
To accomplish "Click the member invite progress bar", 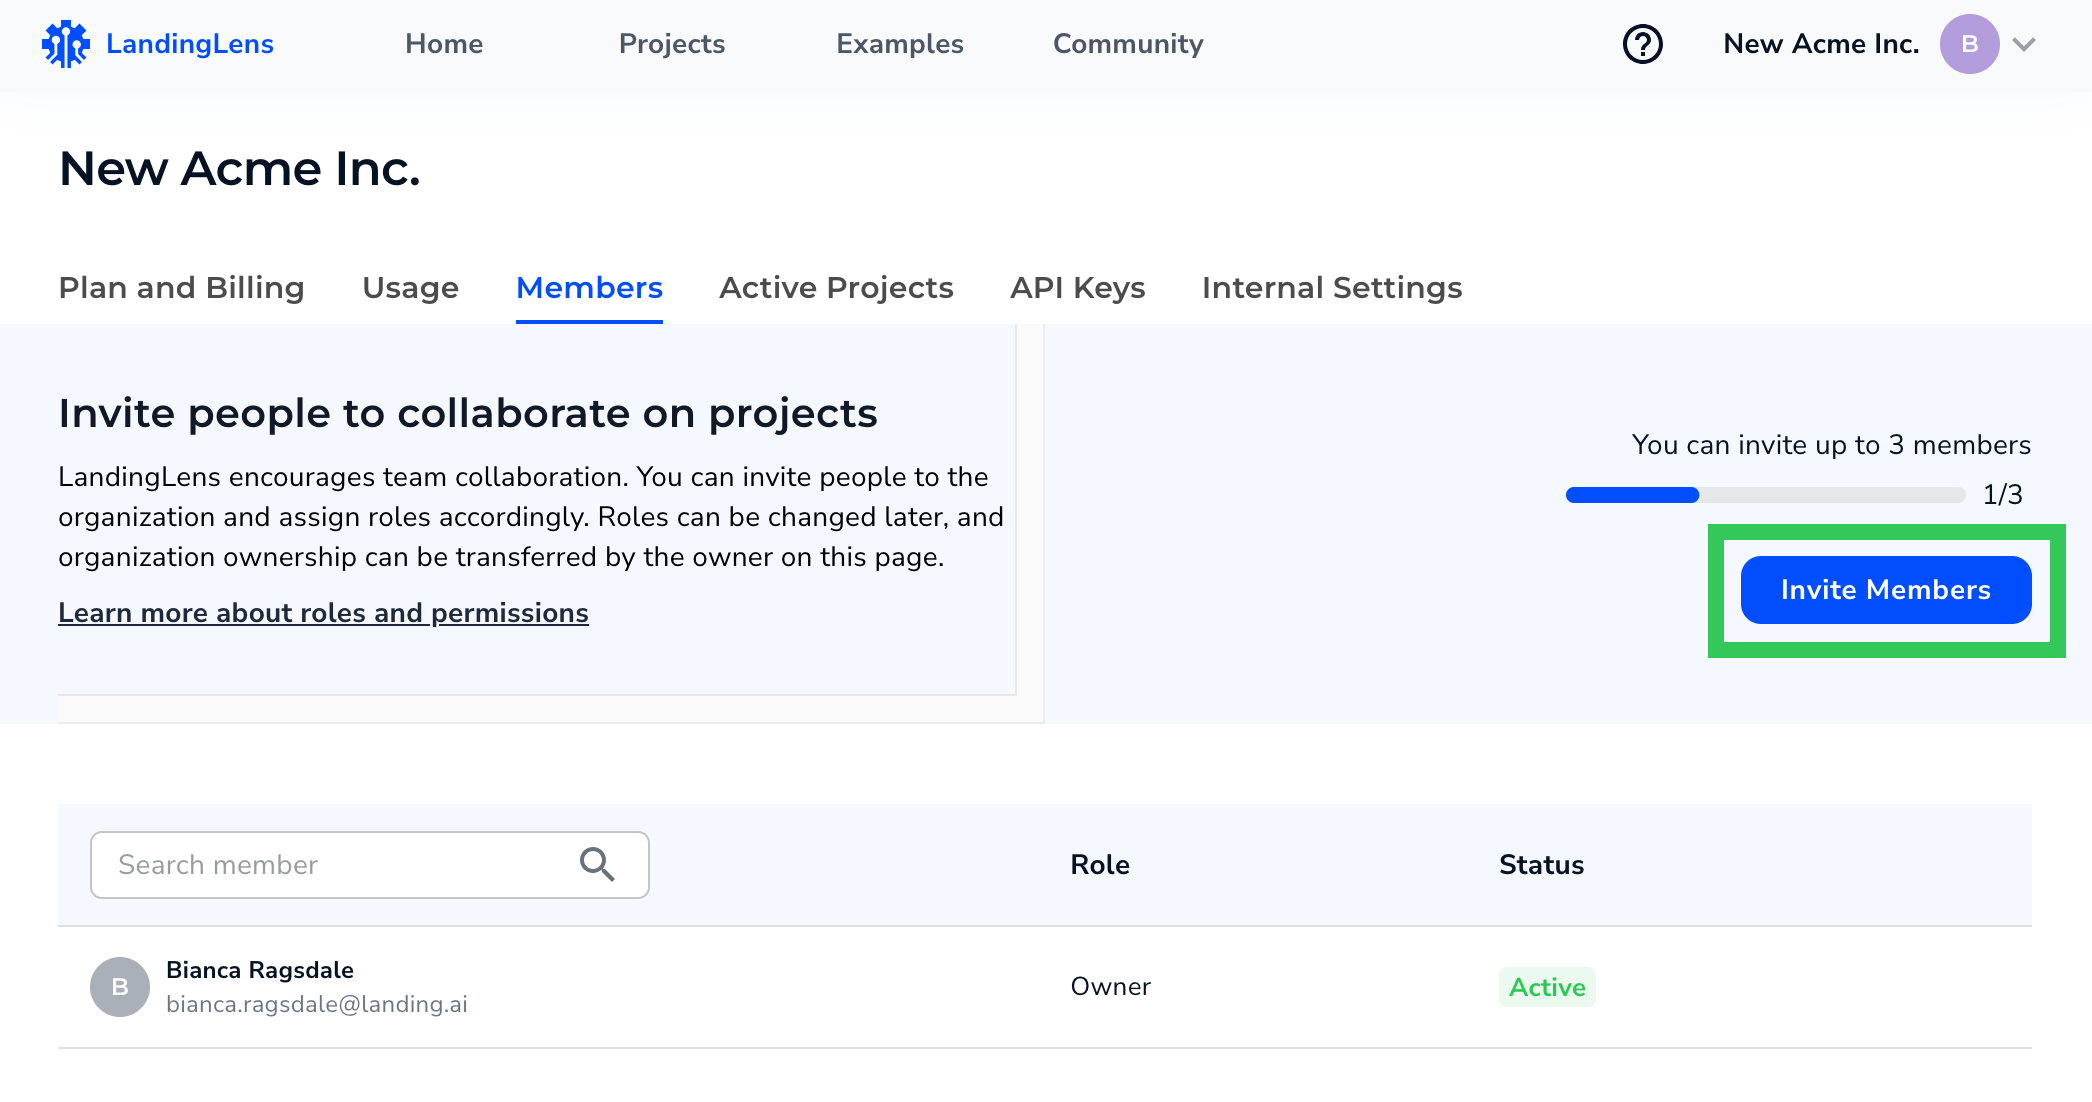I will pos(1765,495).
